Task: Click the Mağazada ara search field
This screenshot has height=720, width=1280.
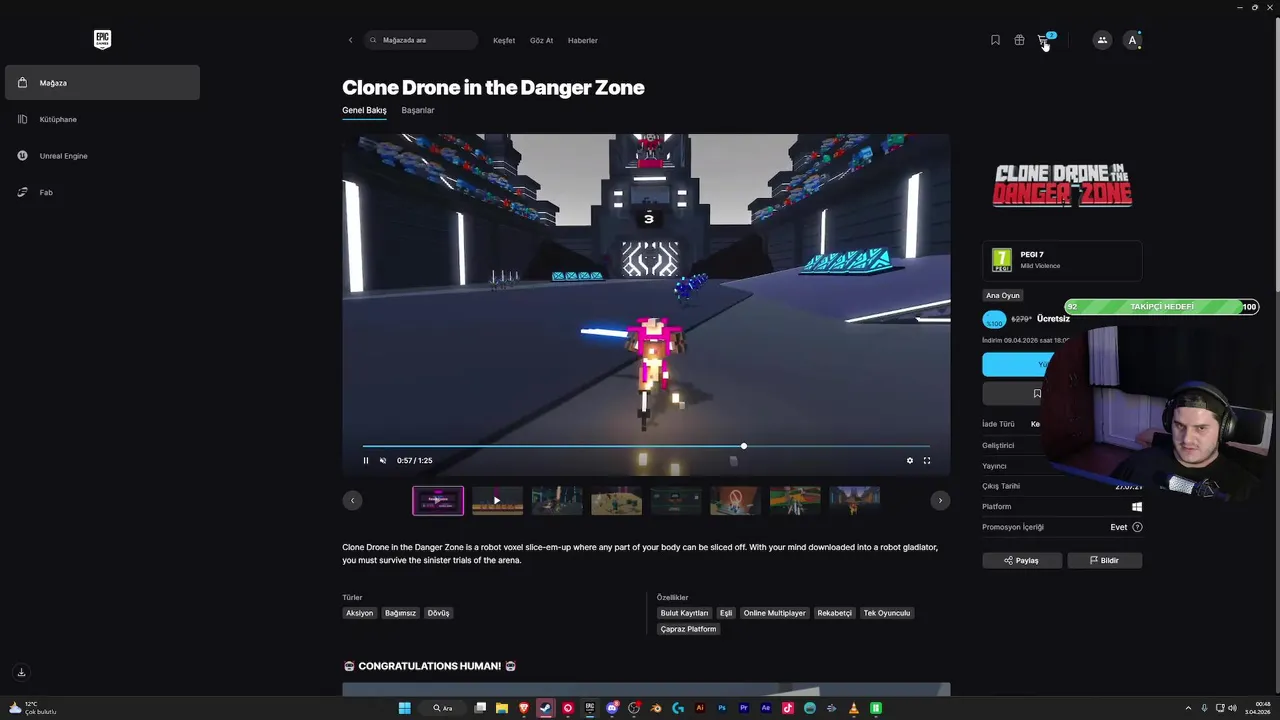Action: tap(421, 40)
